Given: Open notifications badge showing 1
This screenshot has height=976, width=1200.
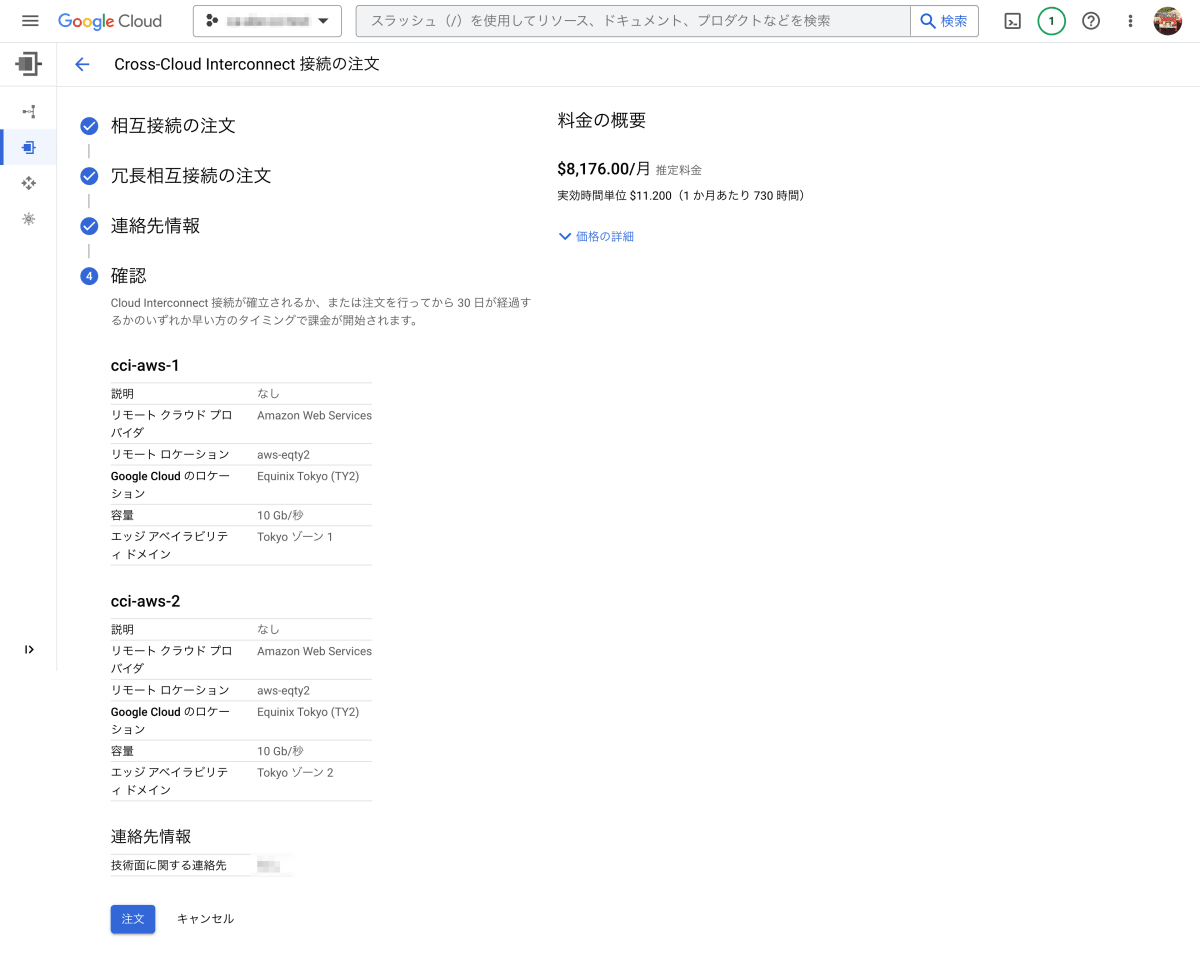Looking at the screenshot, I should 1051,21.
